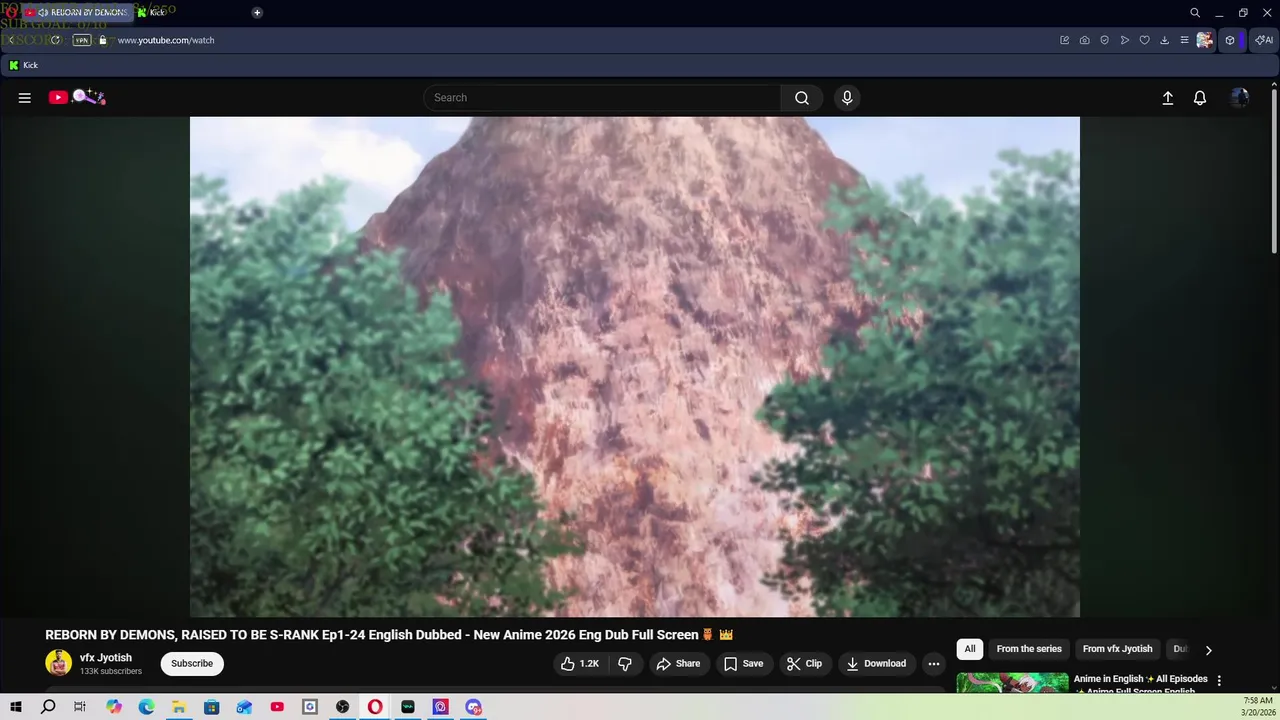
Task: Open a new browser tab
Action: [x=257, y=13]
